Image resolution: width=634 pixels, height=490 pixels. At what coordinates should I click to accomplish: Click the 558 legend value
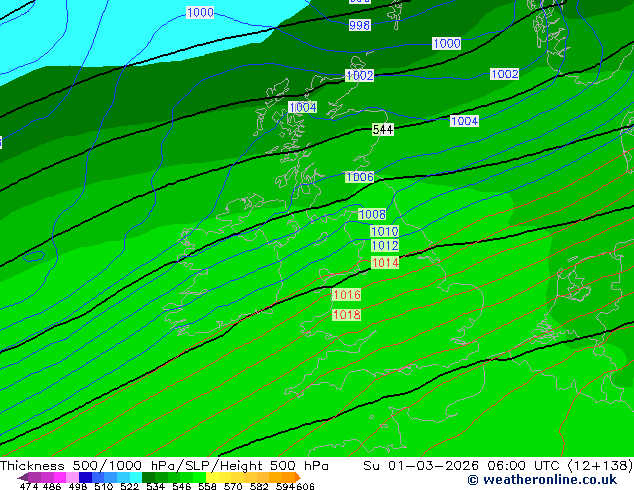207,486
